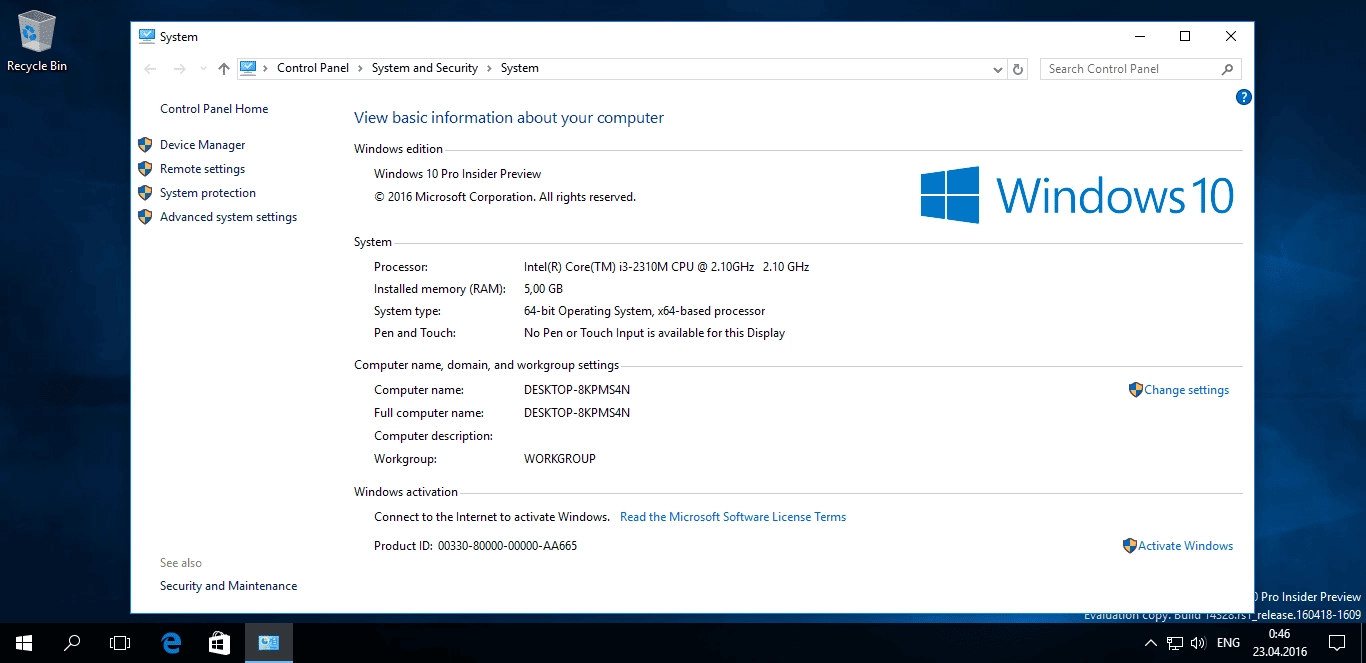Screen dimensions: 1366x663
Task: Click the Windows 10 logo image
Action: pyautogui.click(x=1077, y=195)
